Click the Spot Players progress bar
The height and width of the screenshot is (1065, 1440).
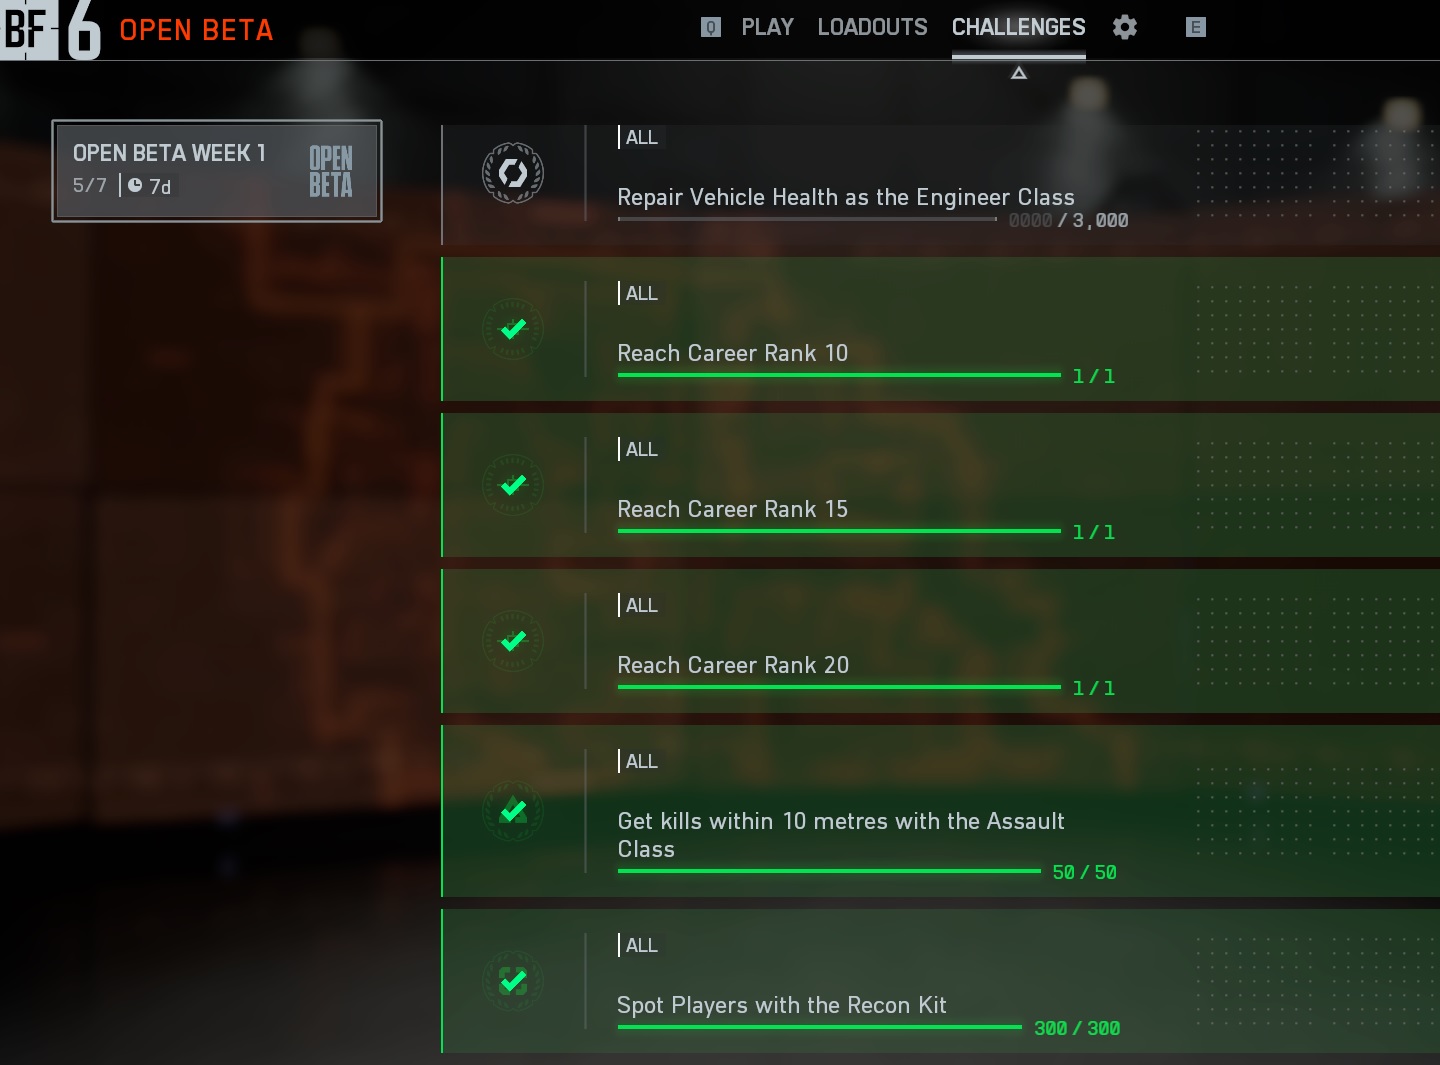point(820,1027)
